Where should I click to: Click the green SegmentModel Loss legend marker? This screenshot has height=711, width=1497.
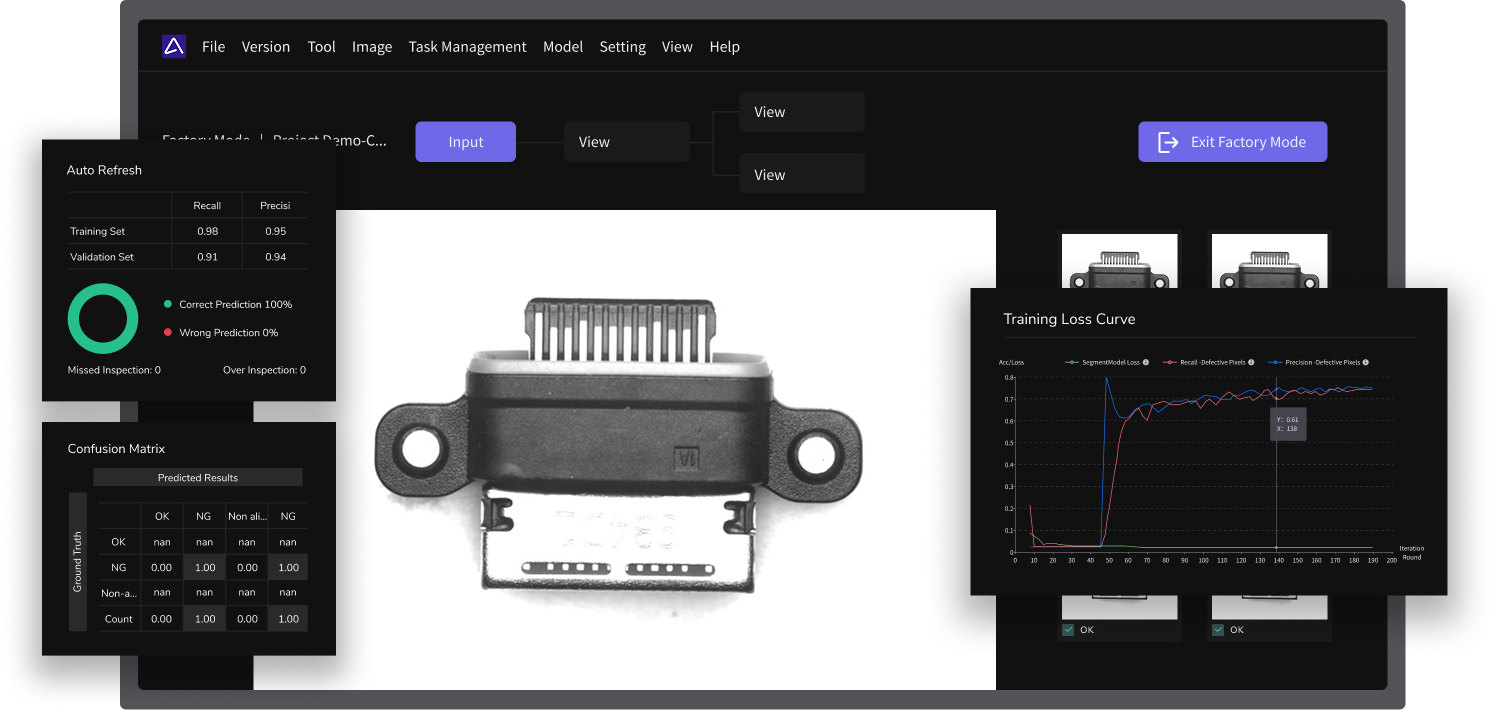(x=1072, y=362)
